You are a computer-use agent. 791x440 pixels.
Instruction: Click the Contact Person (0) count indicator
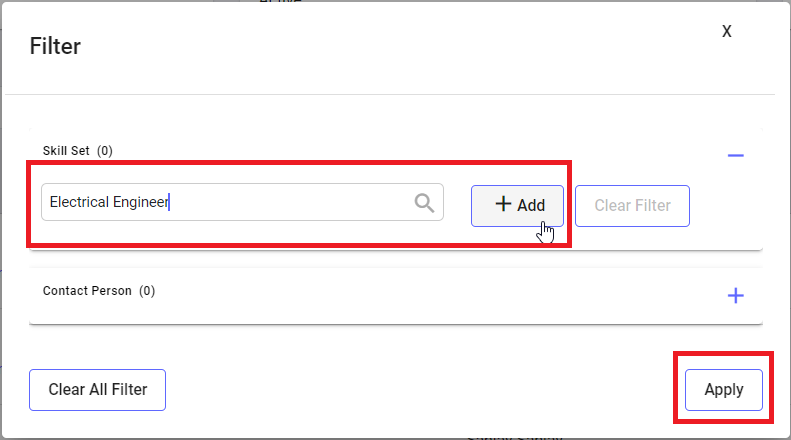click(x=147, y=291)
